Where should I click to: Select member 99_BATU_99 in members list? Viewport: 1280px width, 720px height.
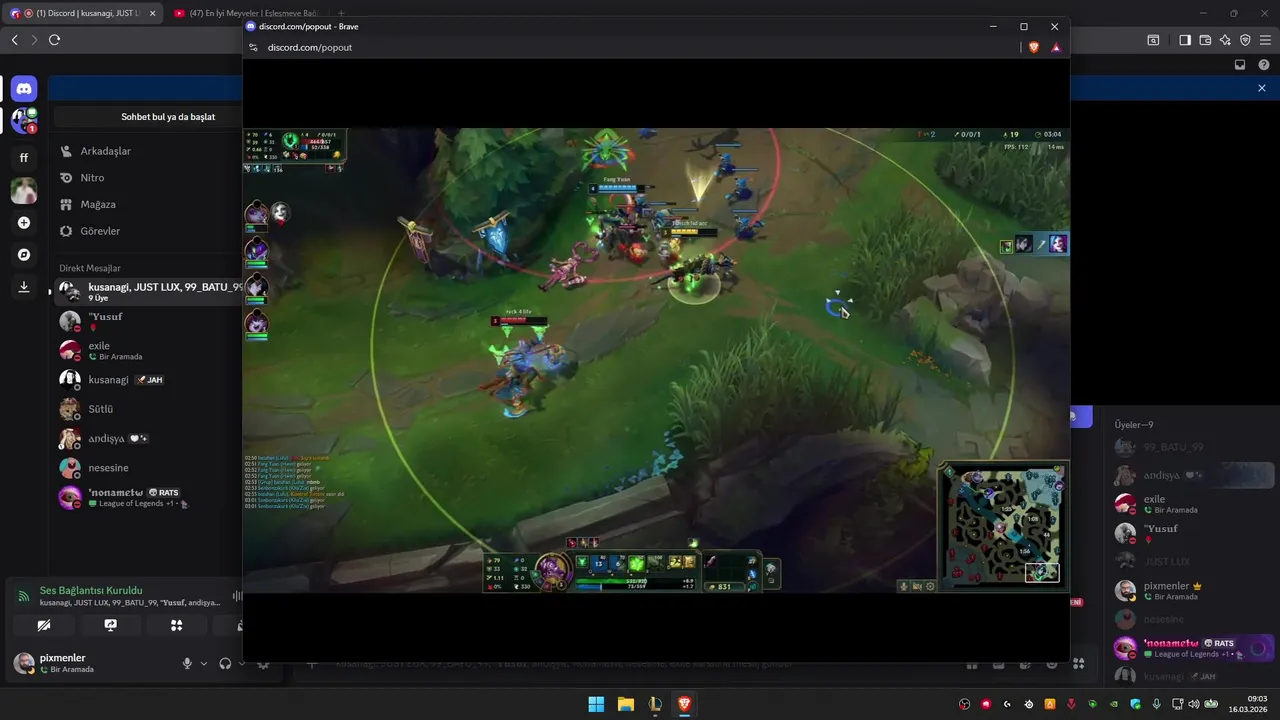click(1192, 447)
